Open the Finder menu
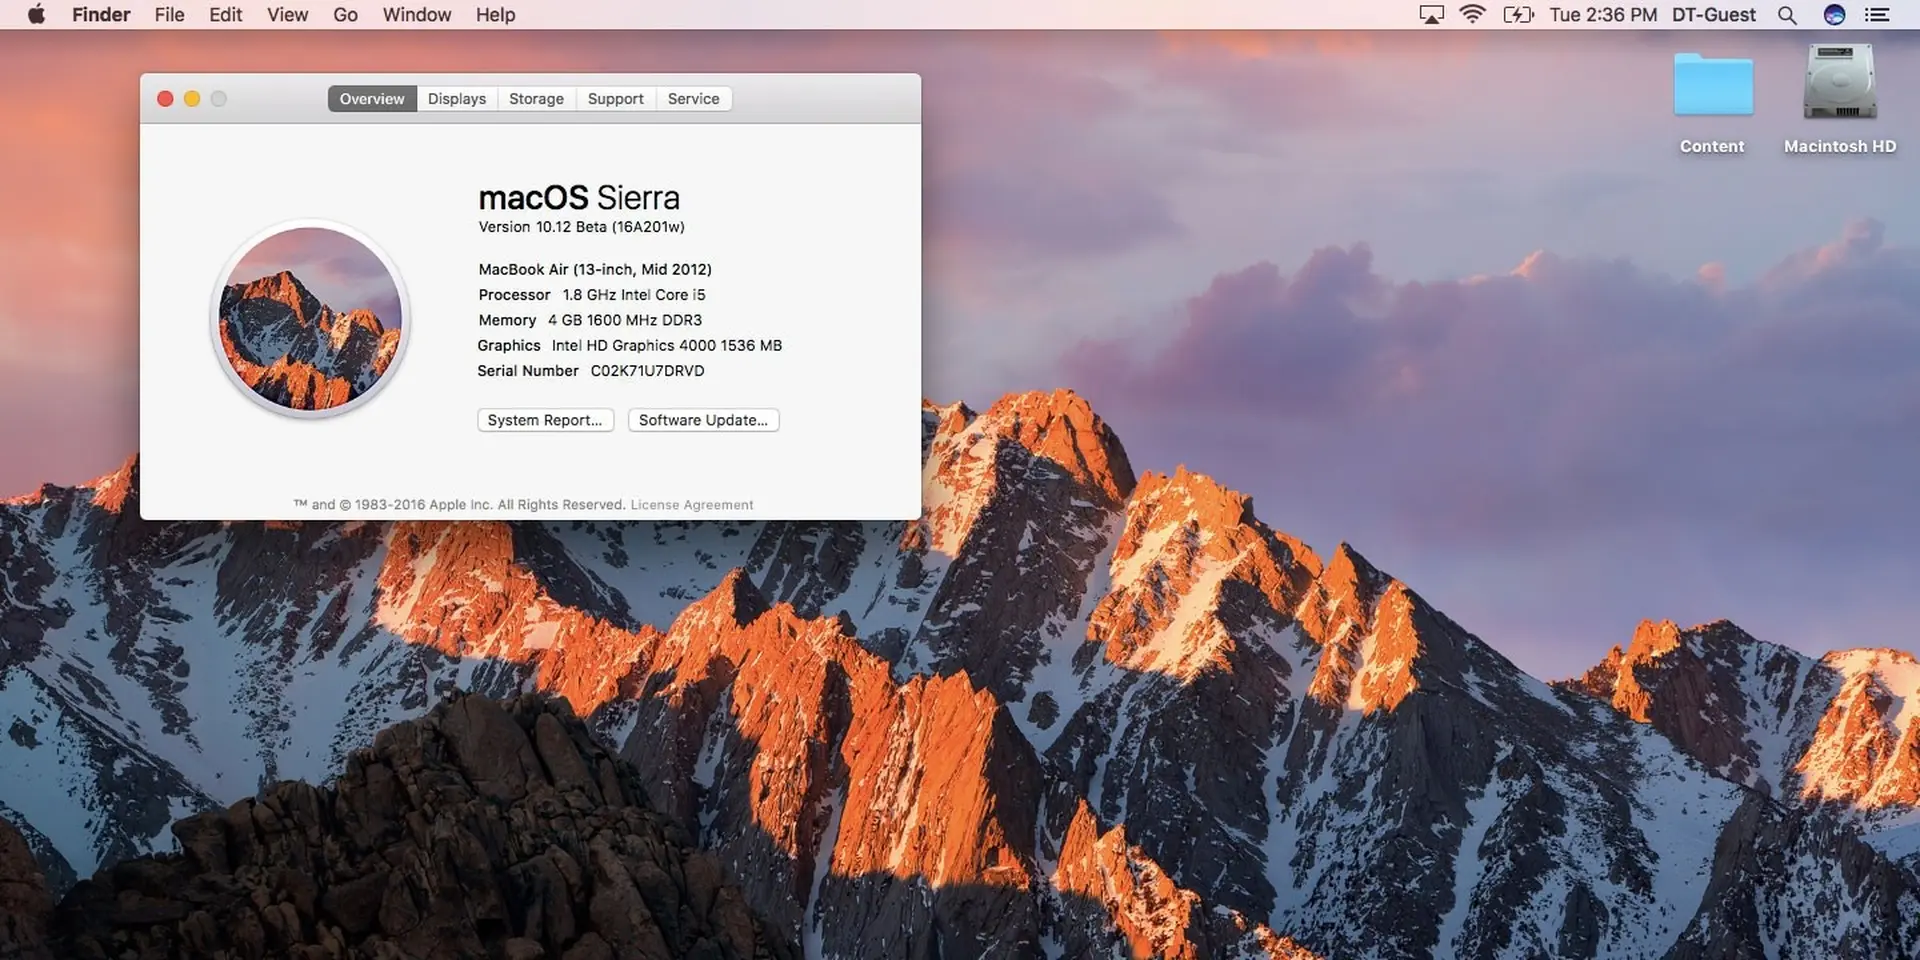 (101, 15)
